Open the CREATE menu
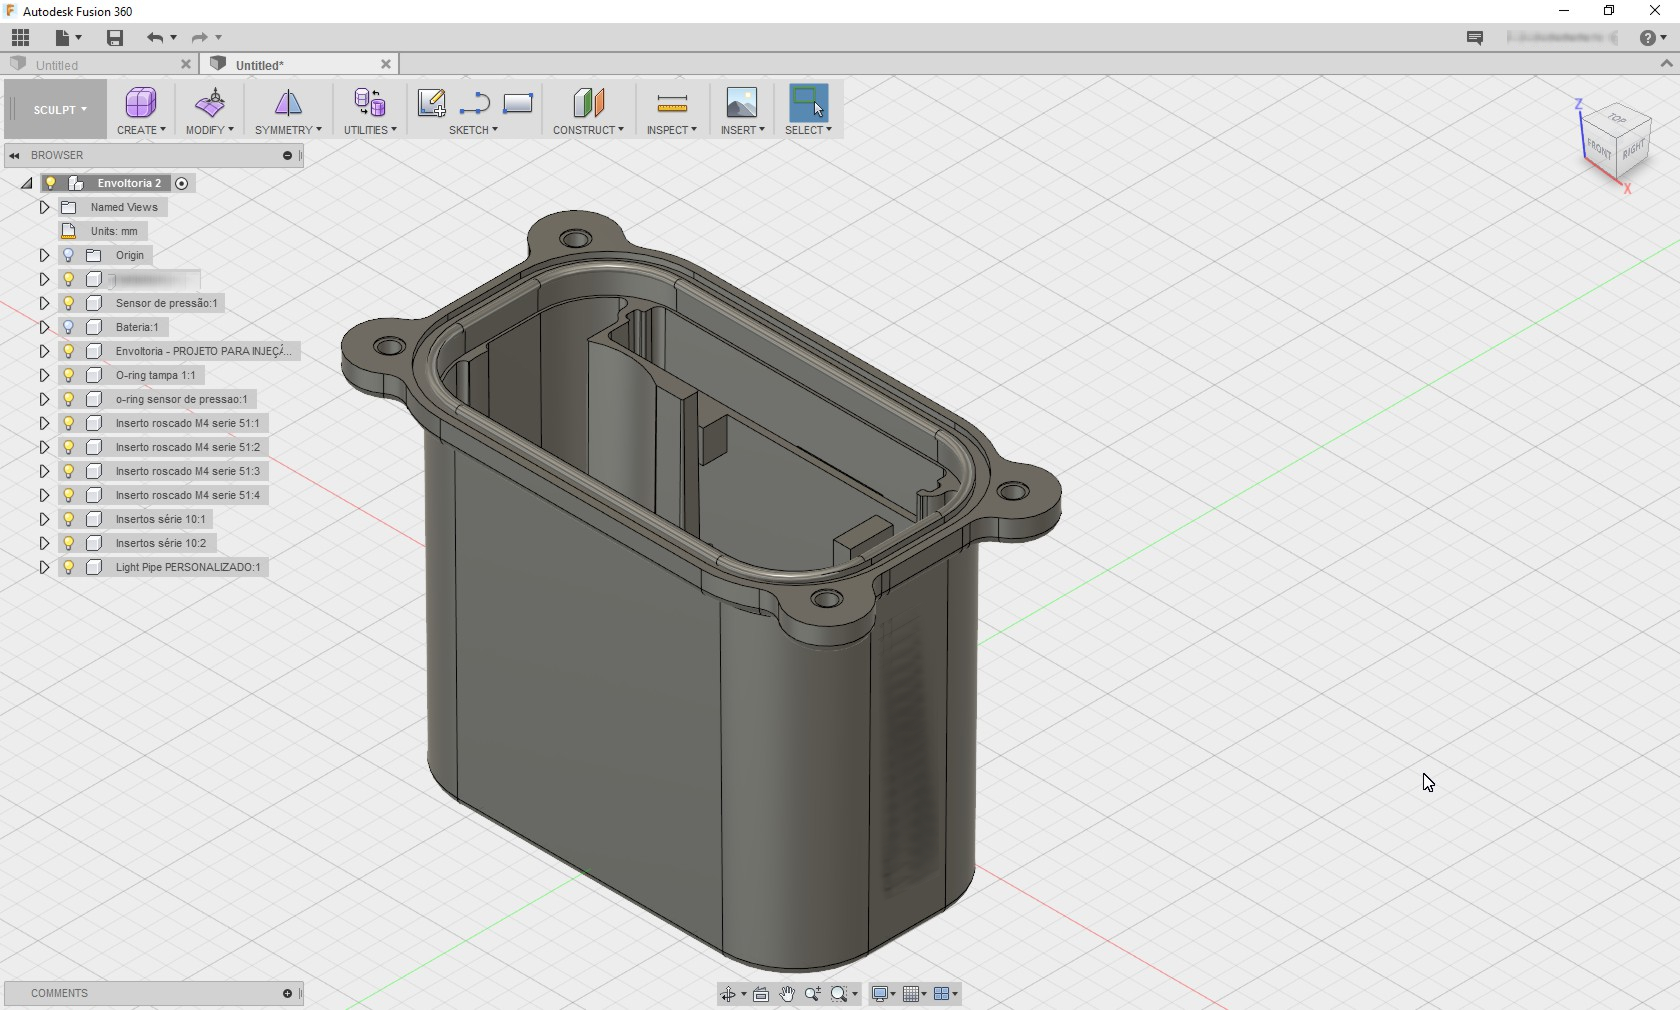 [141, 130]
